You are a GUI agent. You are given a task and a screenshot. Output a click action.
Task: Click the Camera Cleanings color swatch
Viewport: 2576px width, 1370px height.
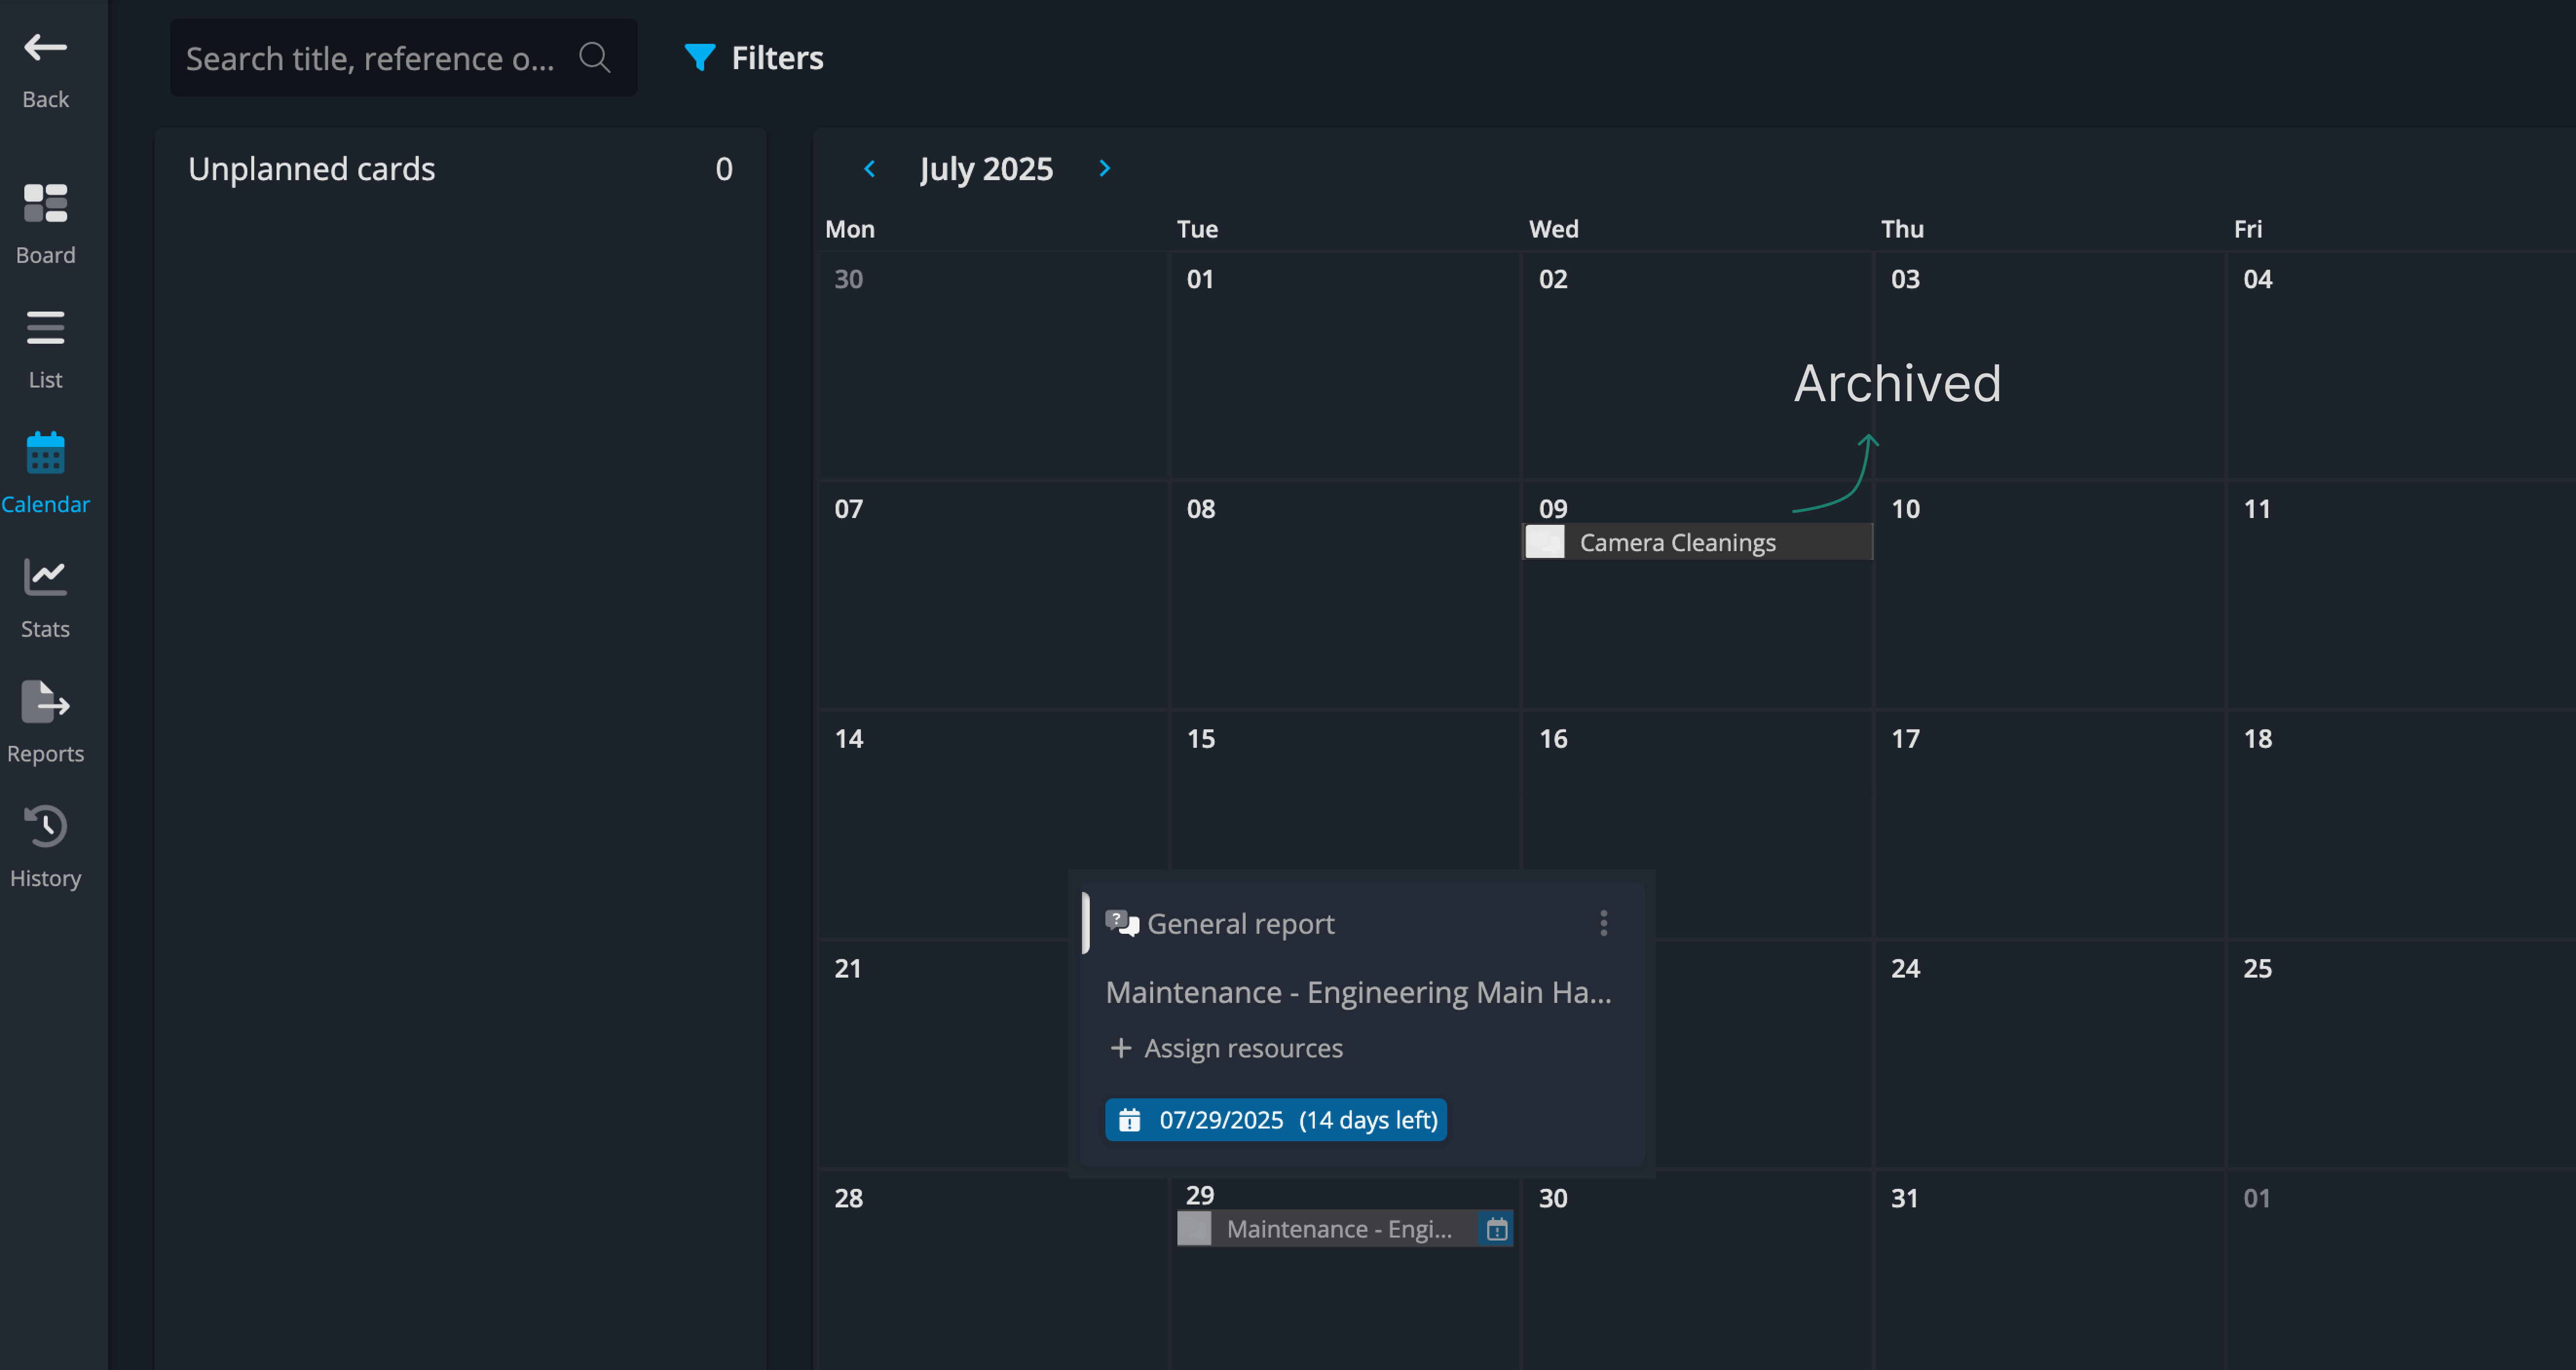pyautogui.click(x=1544, y=542)
